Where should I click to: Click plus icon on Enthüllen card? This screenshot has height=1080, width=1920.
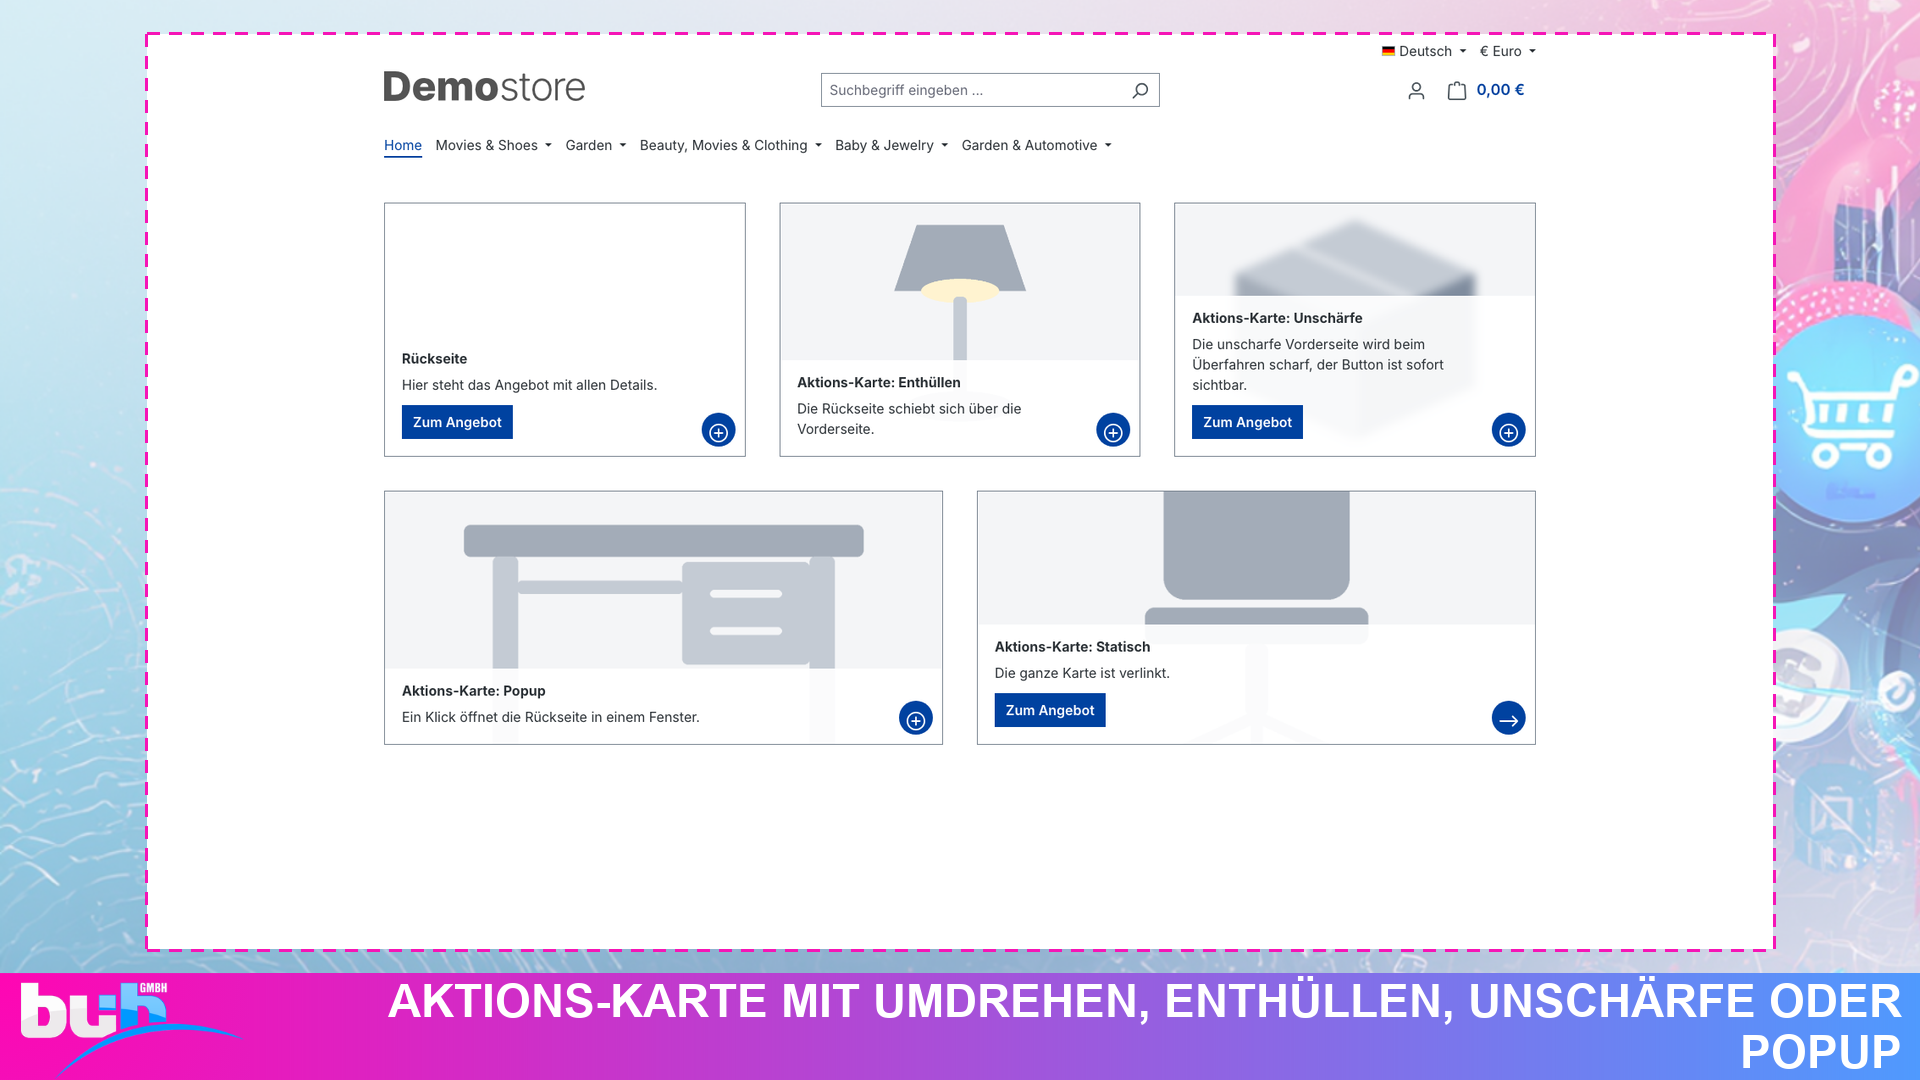tap(1113, 431)
